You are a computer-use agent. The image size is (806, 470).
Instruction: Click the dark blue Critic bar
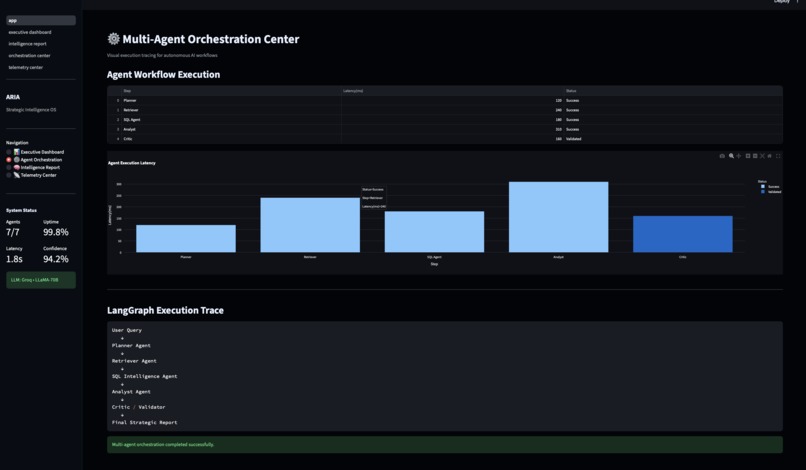[683, 234]
